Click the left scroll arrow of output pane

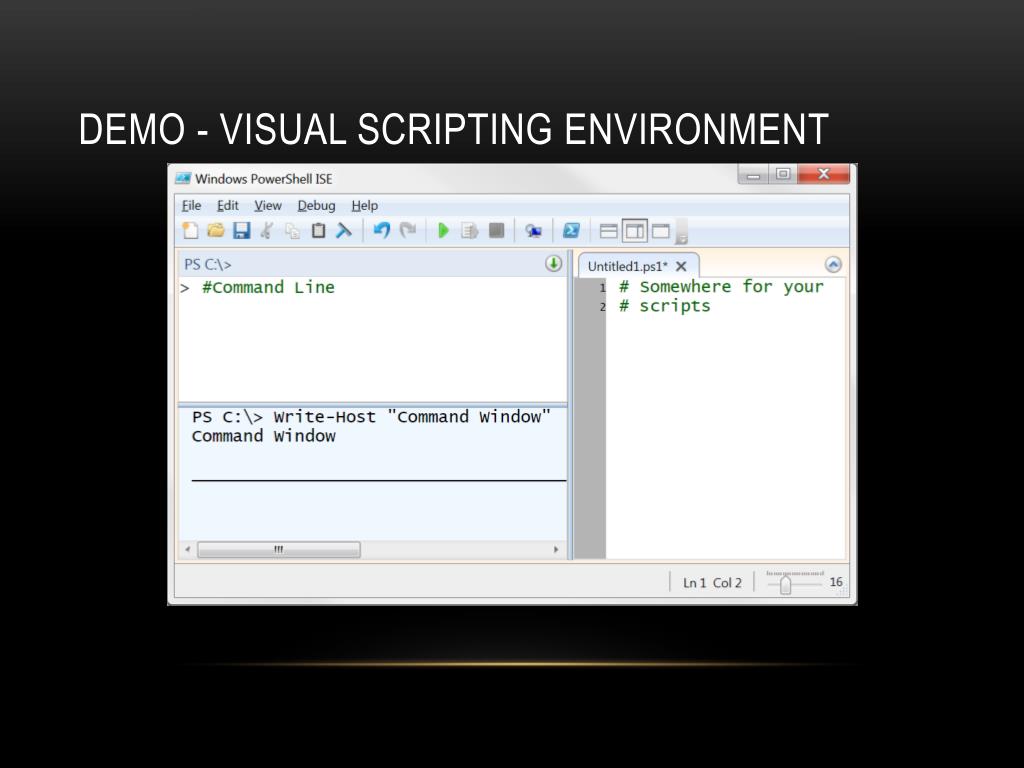(x=187, y=550)
